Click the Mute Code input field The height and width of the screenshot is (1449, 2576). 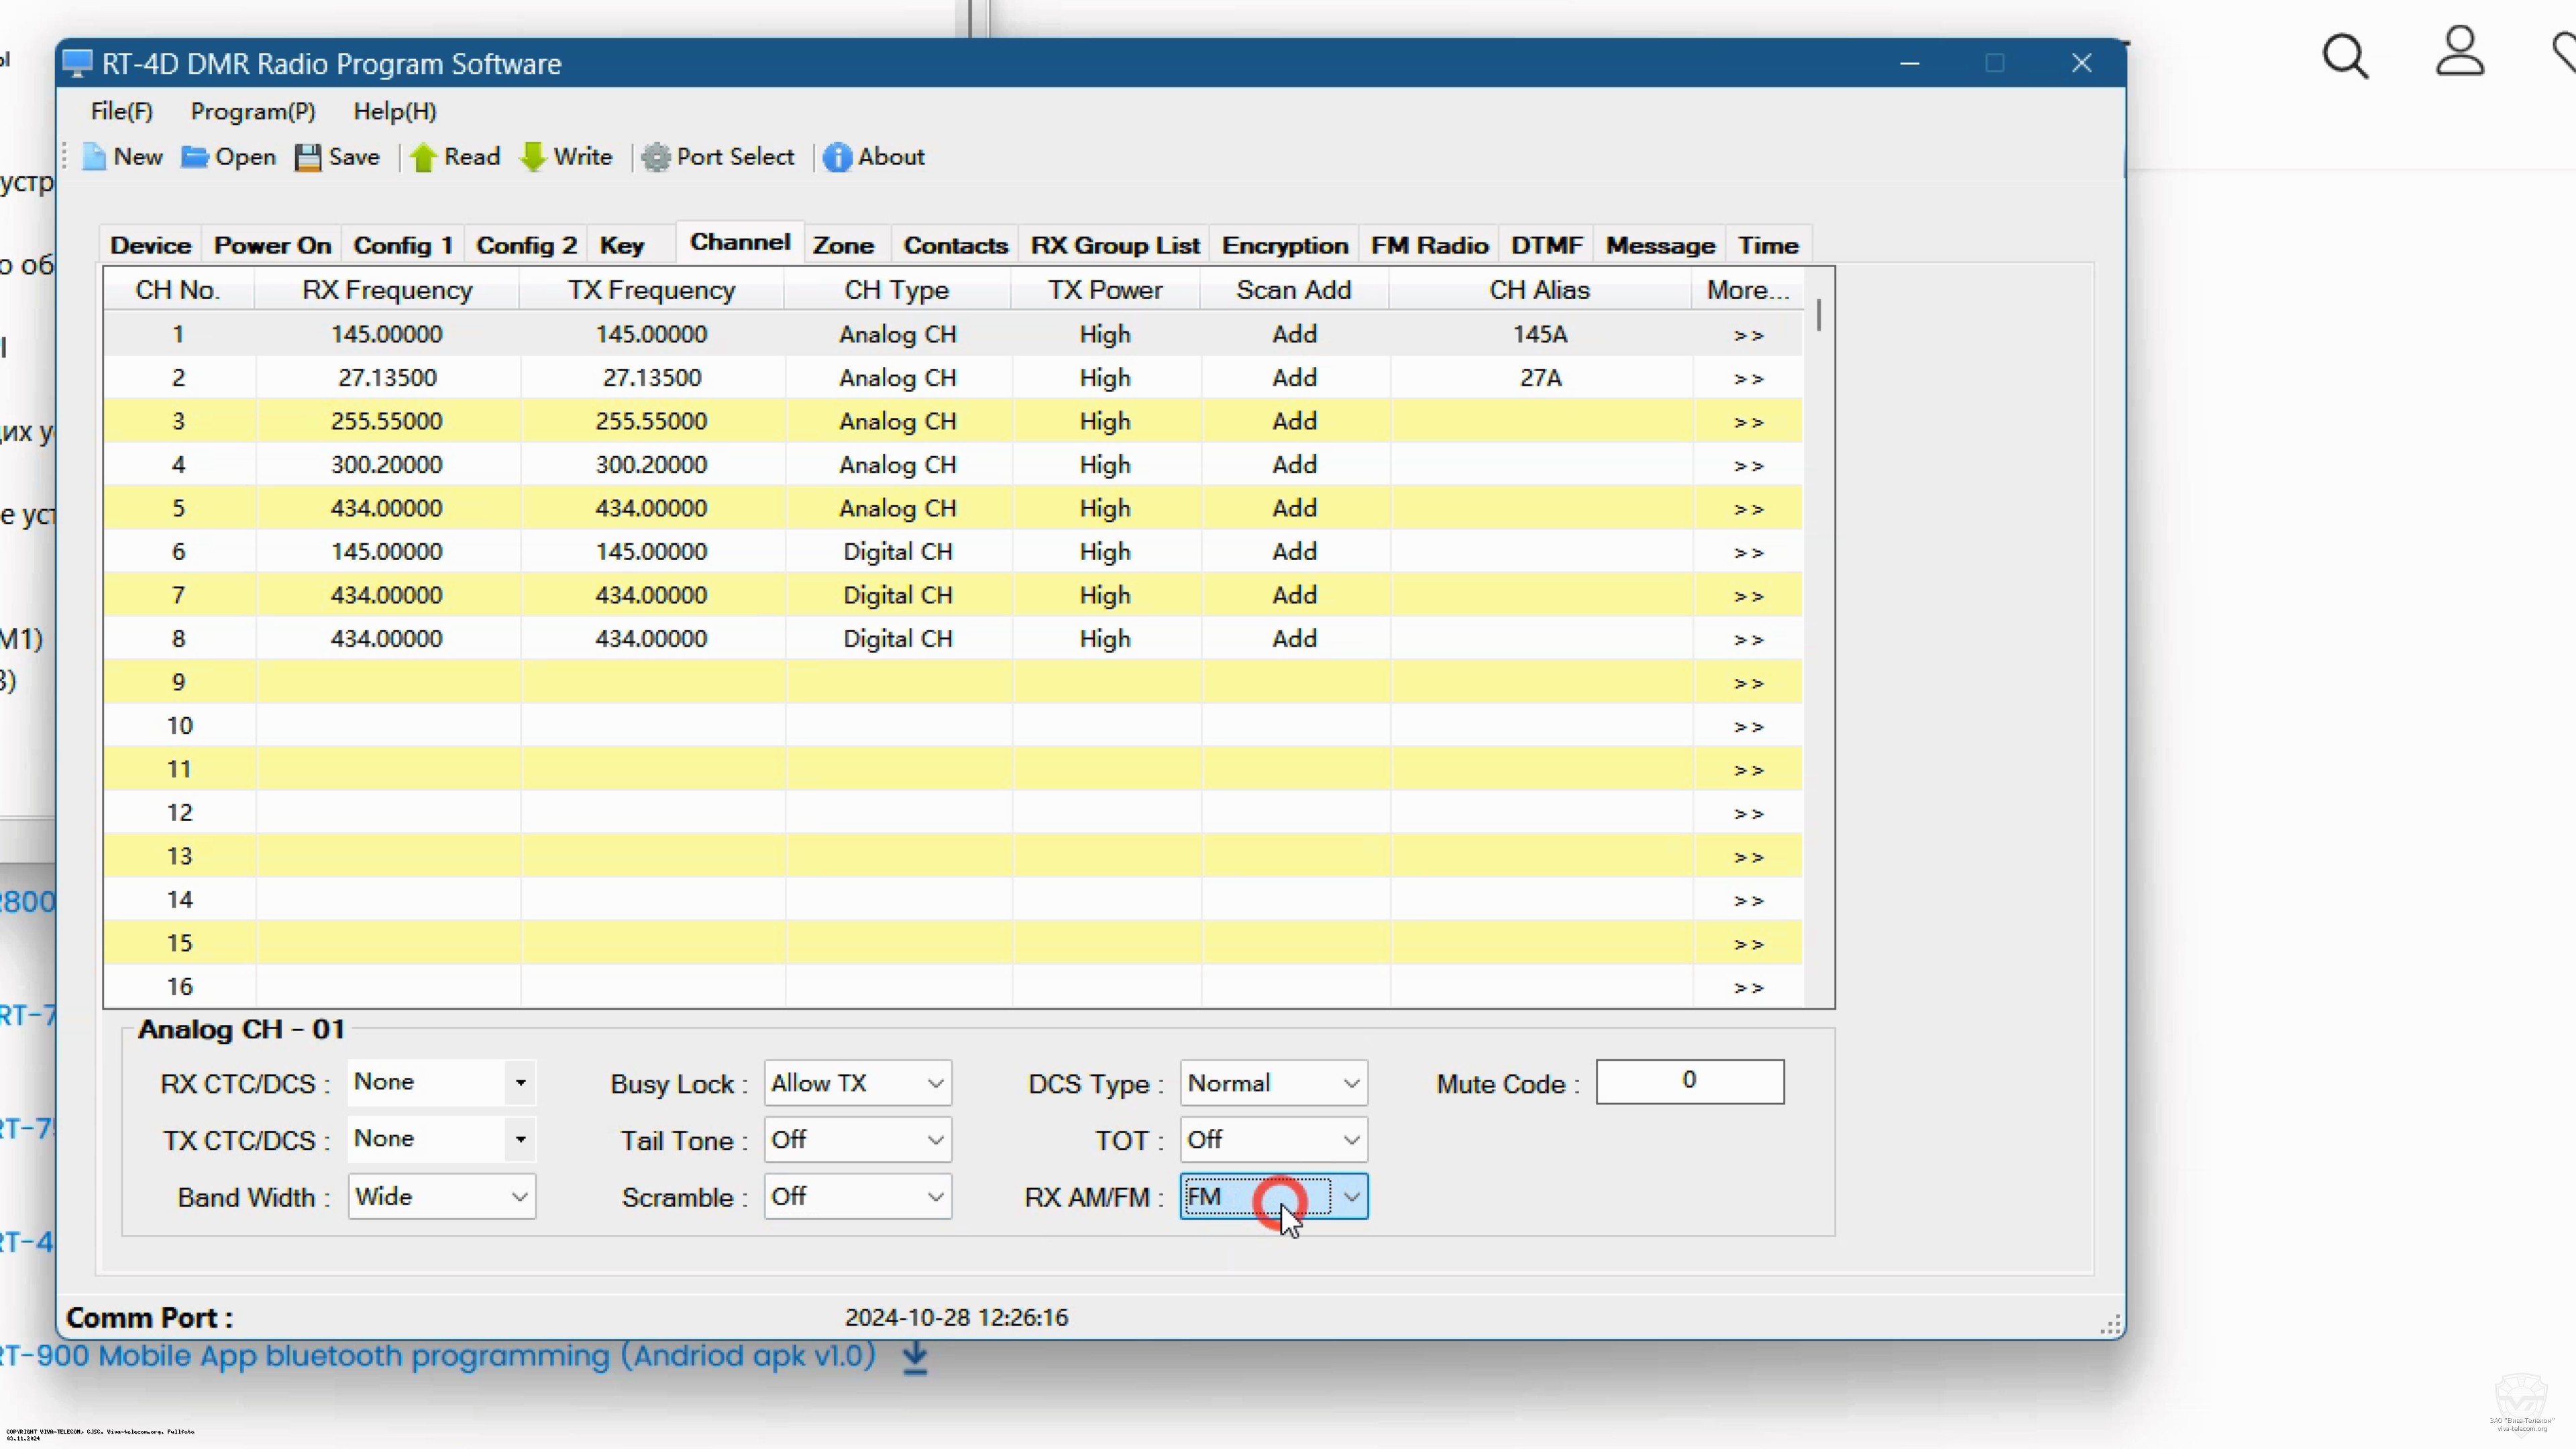[x=1689, y=1081]
